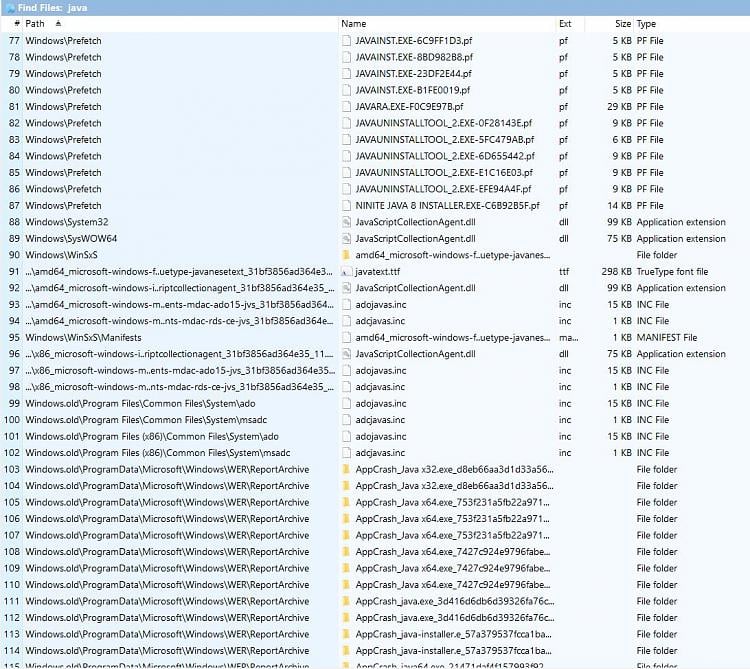
Task: Click the # row number column header
Action: (x=17, y=24)
